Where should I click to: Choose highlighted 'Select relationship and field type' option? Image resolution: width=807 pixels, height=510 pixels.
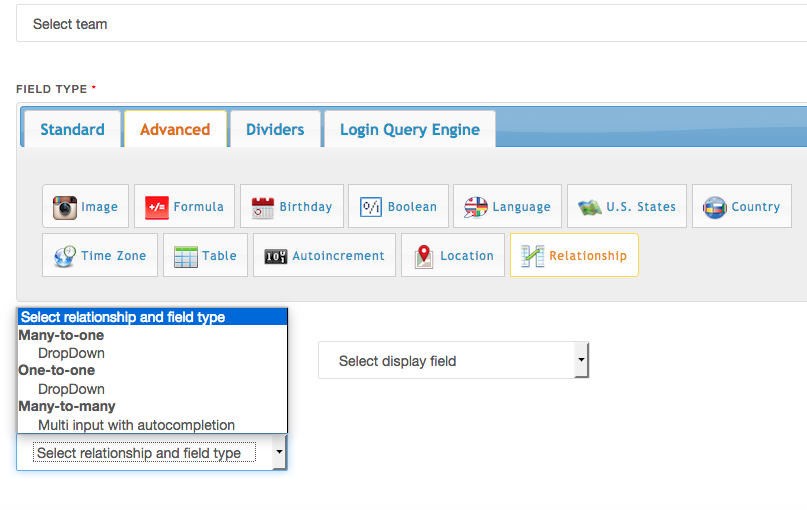coord(152,316)
